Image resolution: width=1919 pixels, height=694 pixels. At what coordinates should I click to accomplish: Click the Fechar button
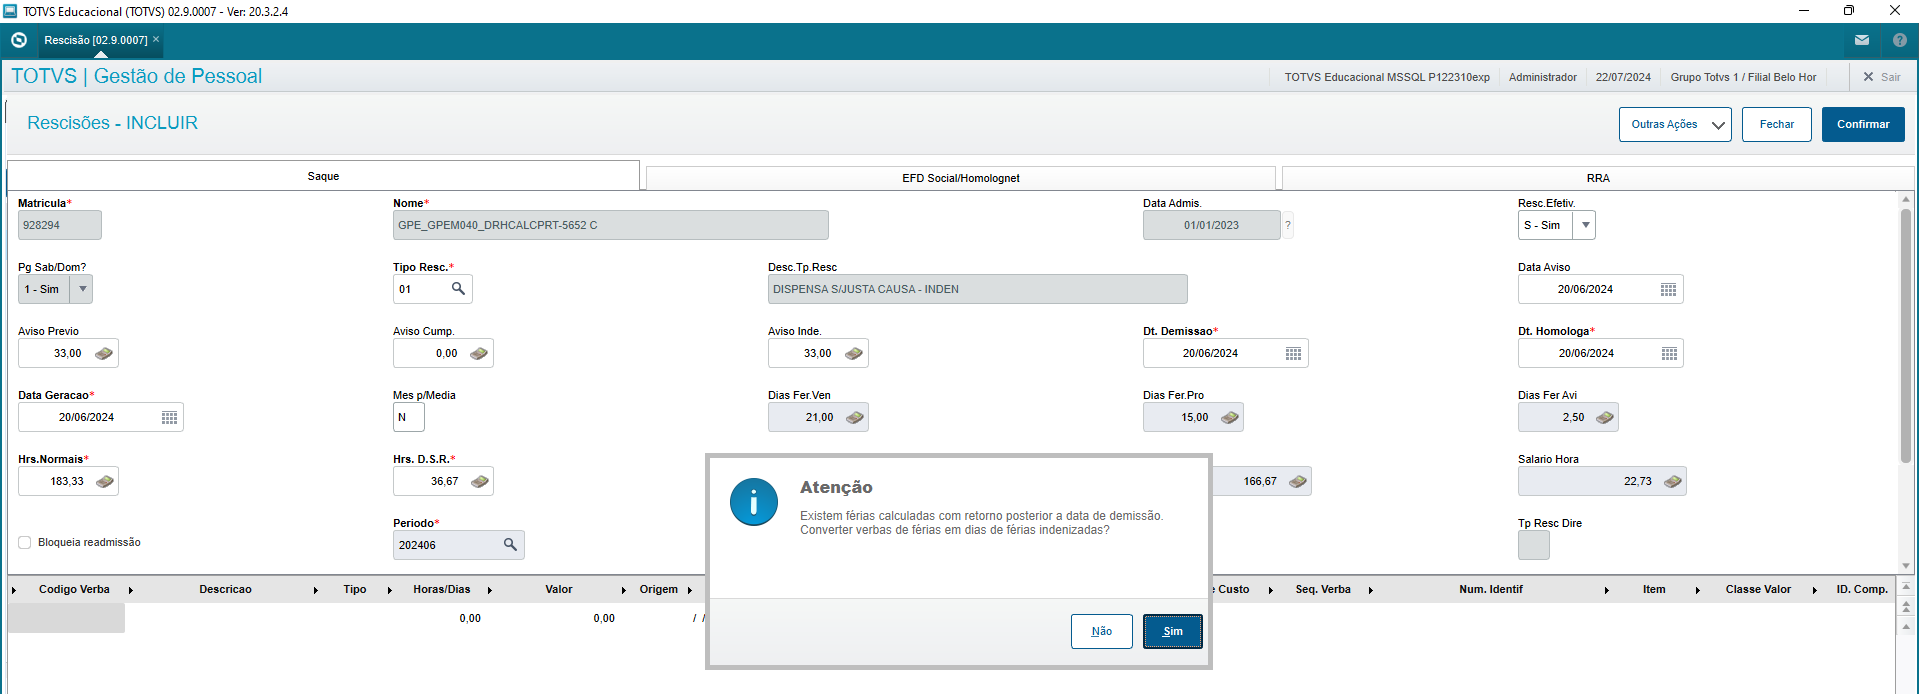1777,124
